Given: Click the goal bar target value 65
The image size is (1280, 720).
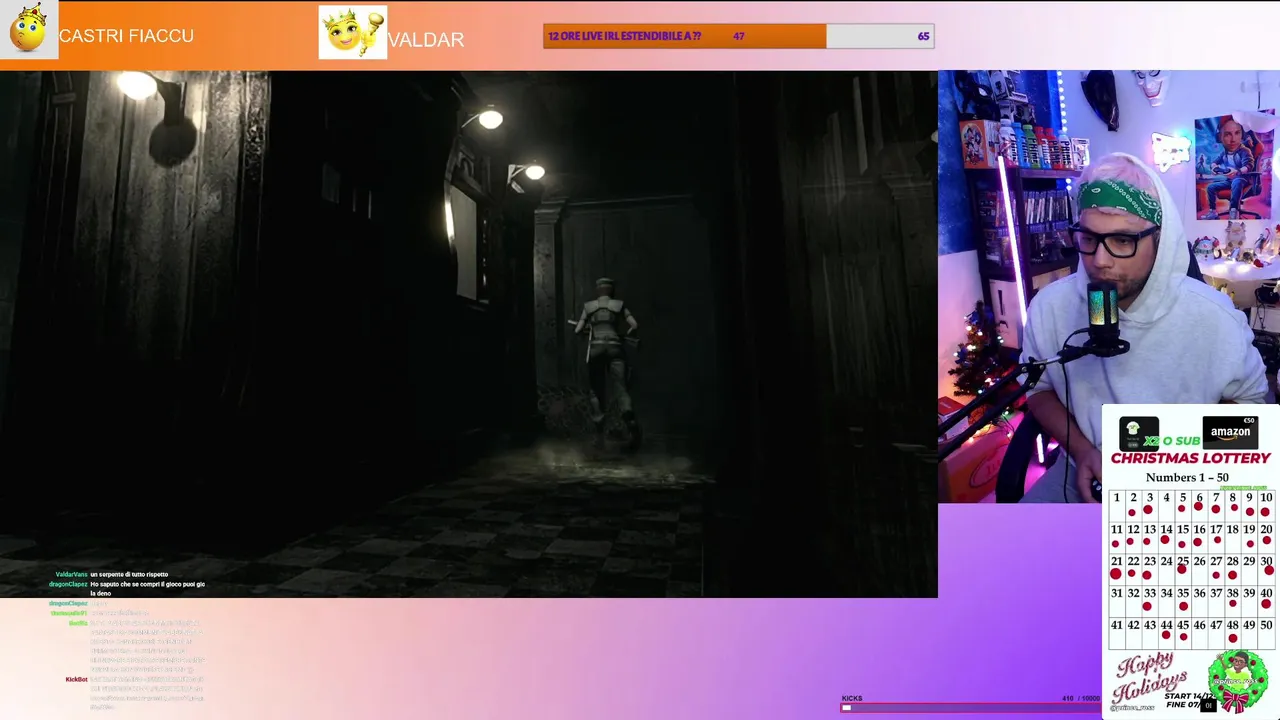Looking at the screenshot, I should (x=923, y=36).
